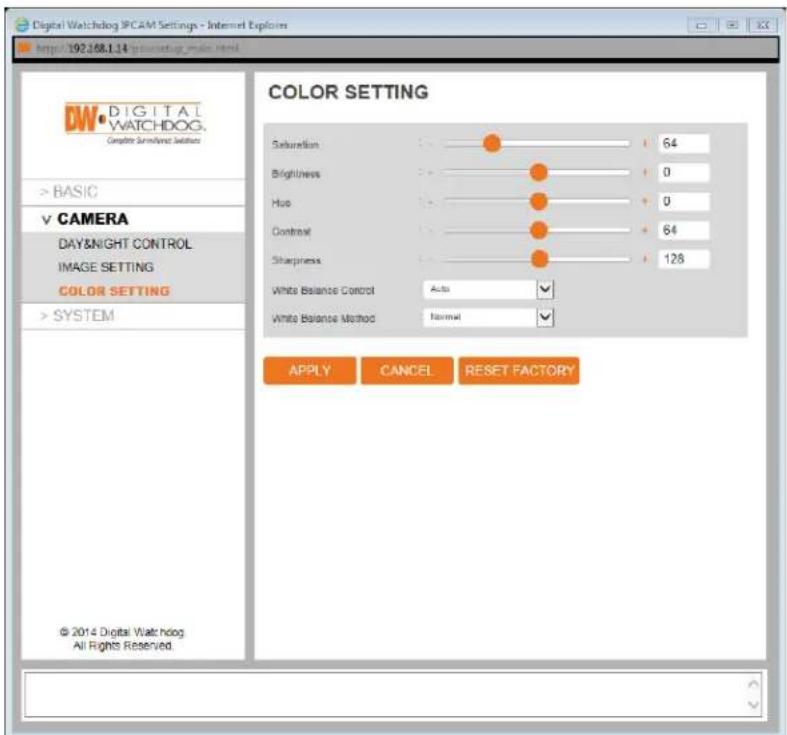Close the IPCAM Settings window
The image size is (787, 735).
(x=763, y=25)
